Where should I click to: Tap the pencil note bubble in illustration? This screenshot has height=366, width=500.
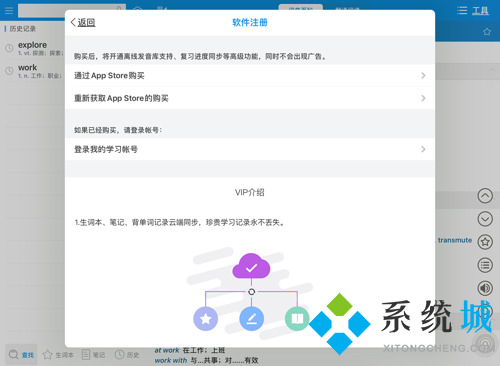point(252,319)
